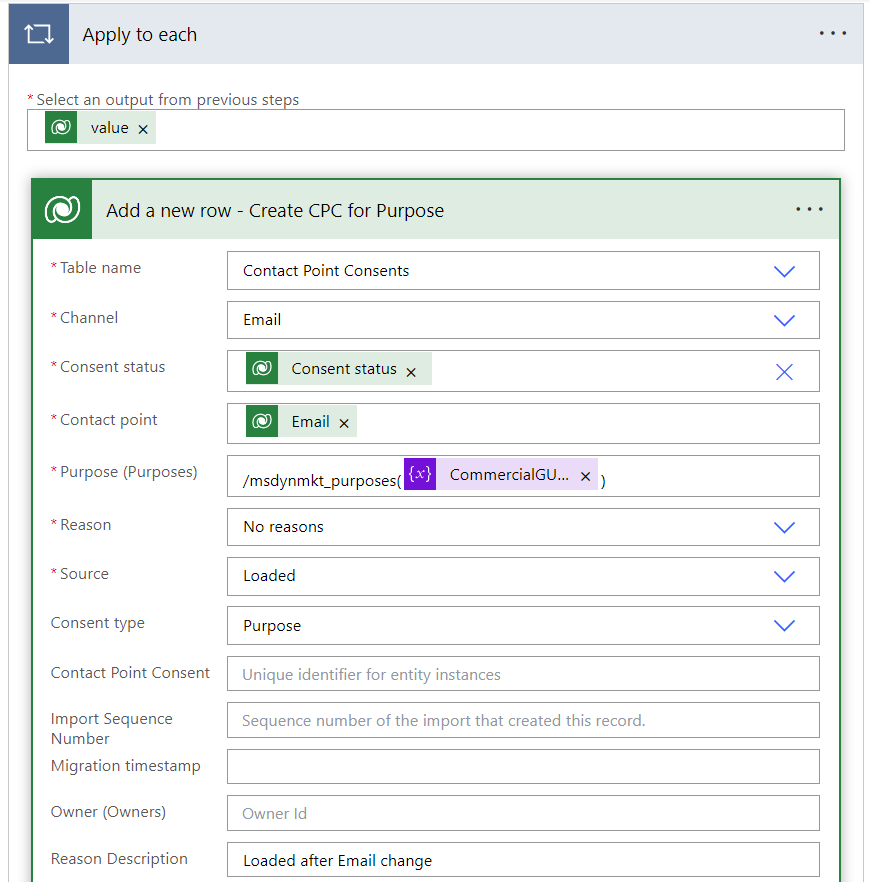Viewport: 869px width, 882px height.
Task: Expand the Table name dropdown
Action: [x=784, y=271]
